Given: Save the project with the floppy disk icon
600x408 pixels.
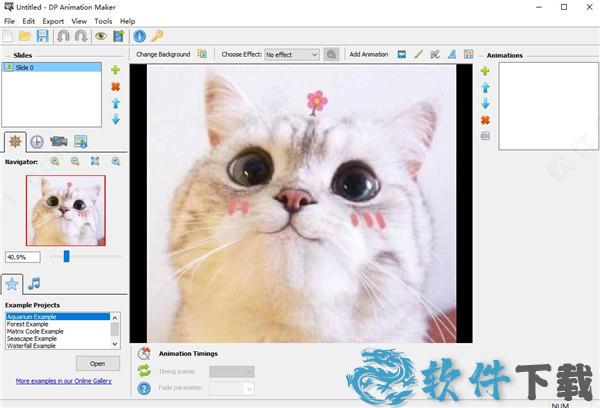Looking at the screenshot, I should click(x=42, y=36).
